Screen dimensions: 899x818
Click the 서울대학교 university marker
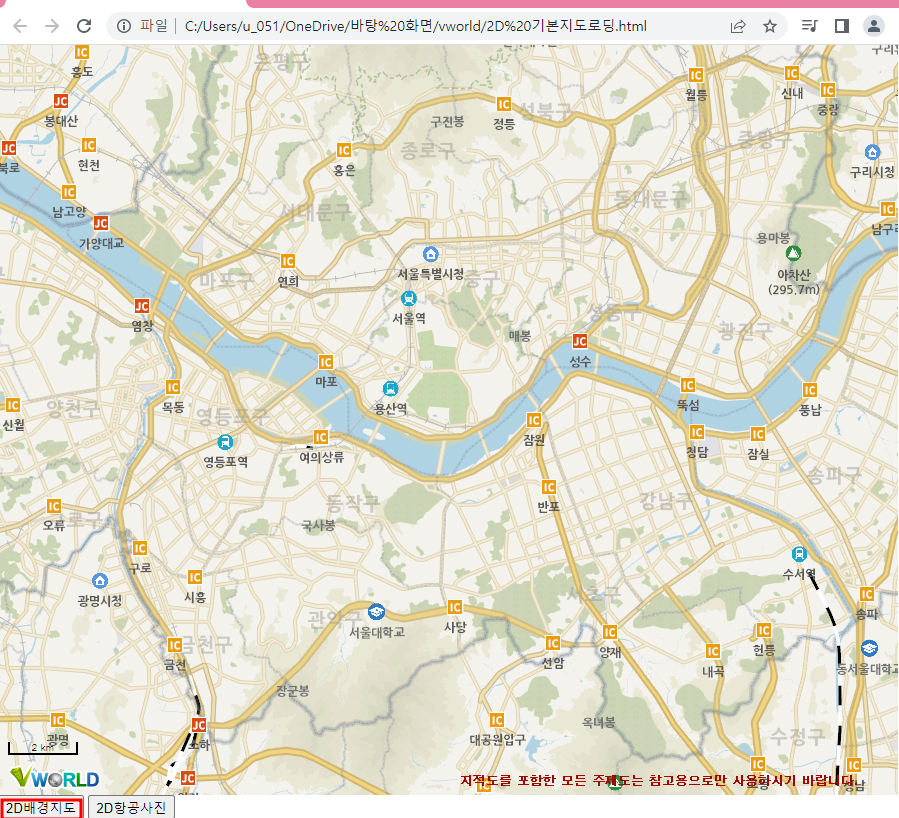point(376,612)
